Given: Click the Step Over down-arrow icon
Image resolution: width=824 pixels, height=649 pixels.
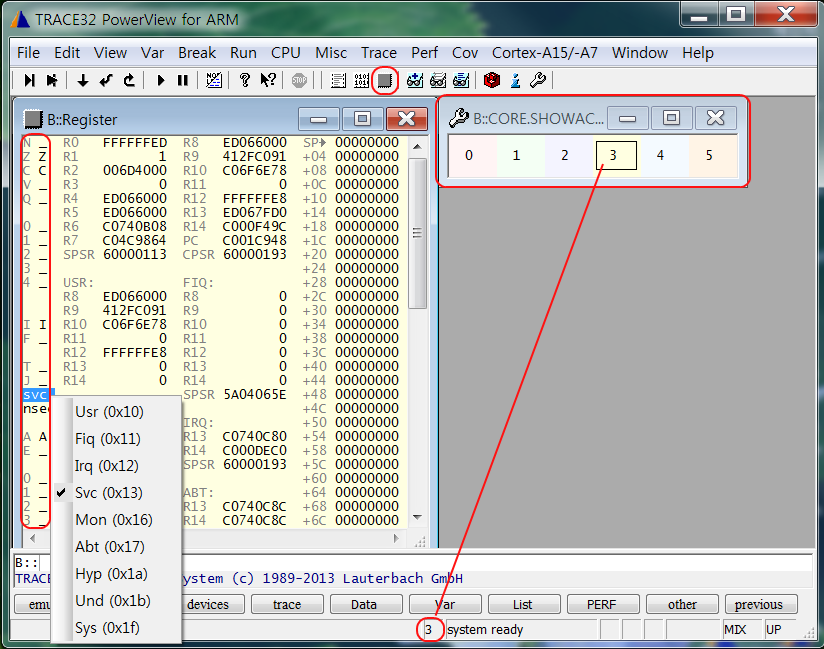Looking at the screenshot, I should tap(83, 80).
